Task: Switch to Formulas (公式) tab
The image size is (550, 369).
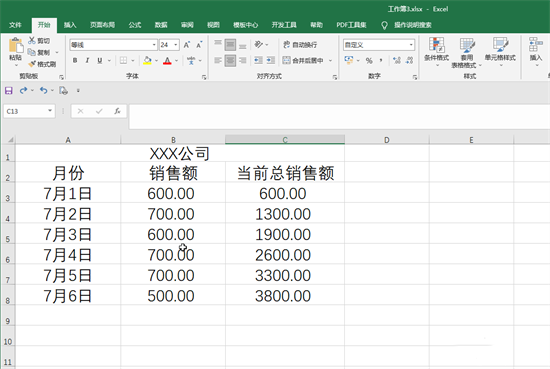Action: point(135,25)
